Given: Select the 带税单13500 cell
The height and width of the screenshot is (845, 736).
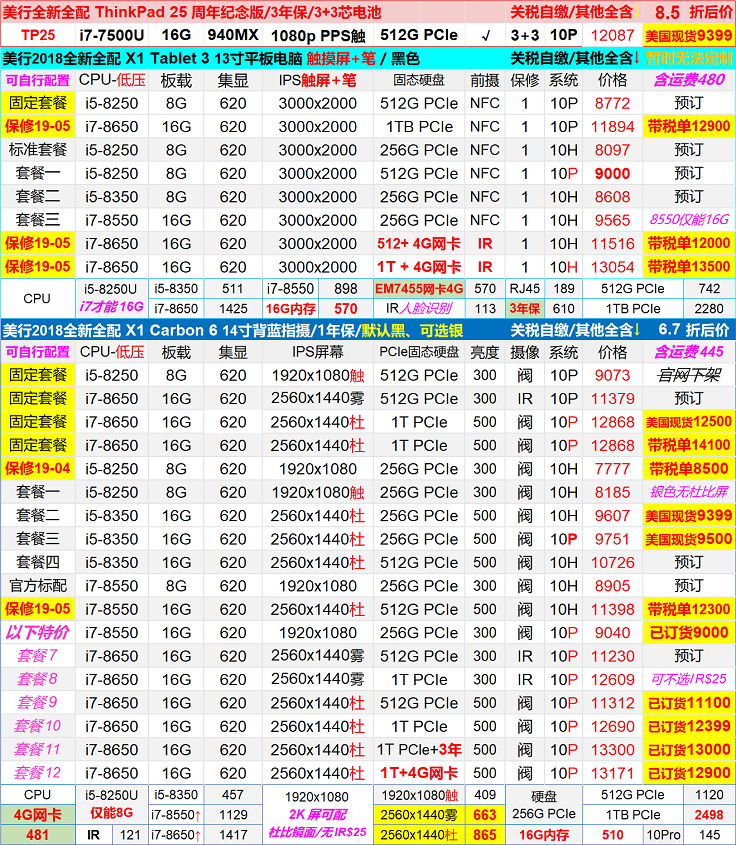Looking at the screenshot, I should coord(688,267).
